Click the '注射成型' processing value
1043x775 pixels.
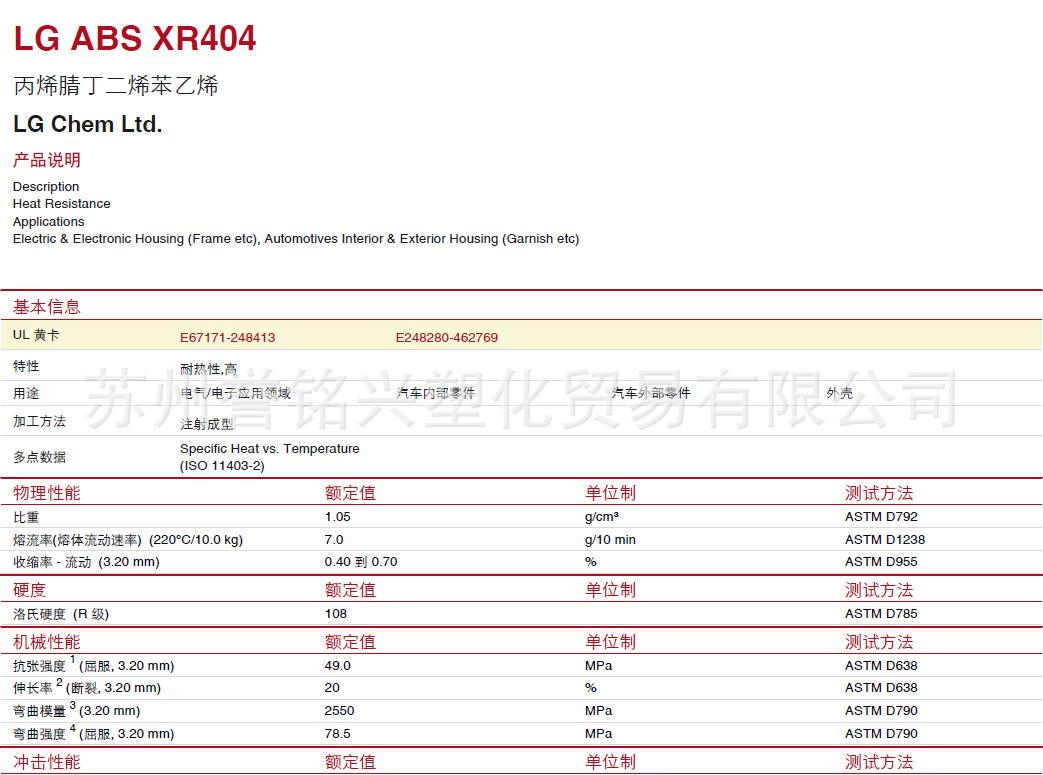point(207,424)
